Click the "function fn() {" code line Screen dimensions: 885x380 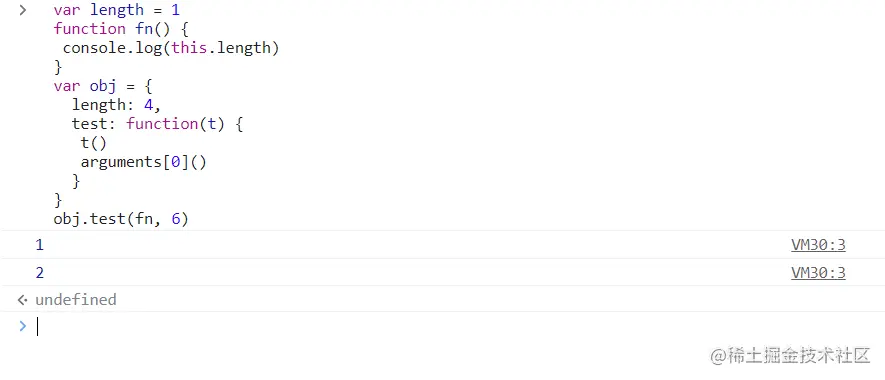[121, 29]
